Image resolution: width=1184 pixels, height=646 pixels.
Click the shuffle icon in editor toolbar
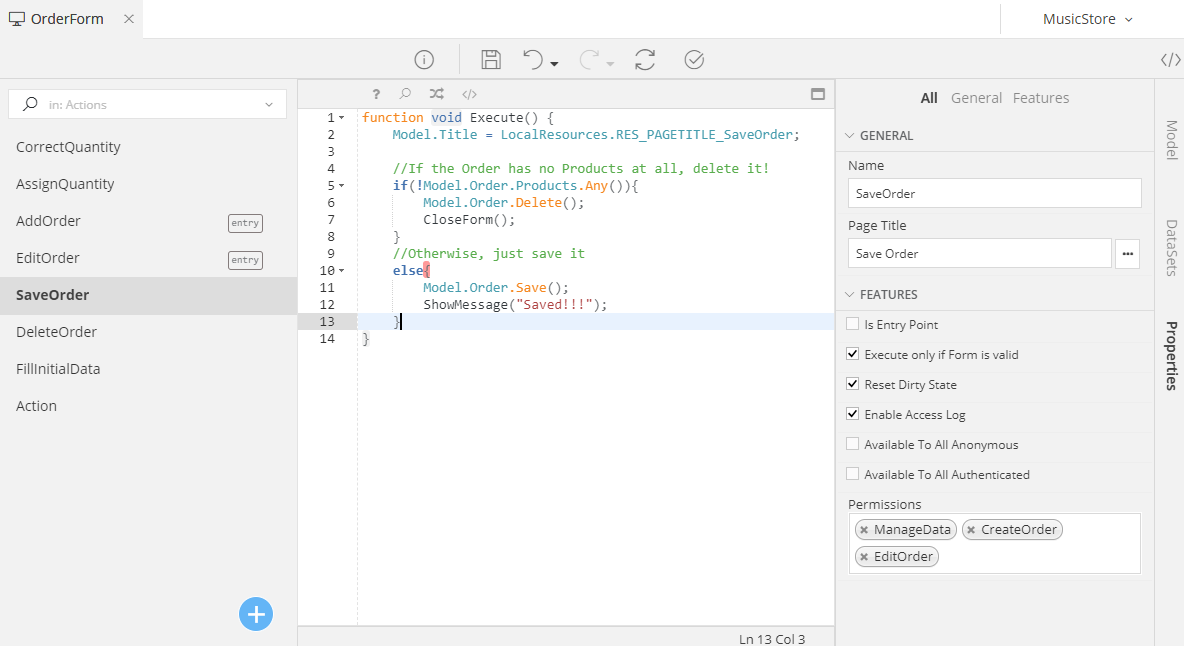pyautogui.click(x=436, y=94)
